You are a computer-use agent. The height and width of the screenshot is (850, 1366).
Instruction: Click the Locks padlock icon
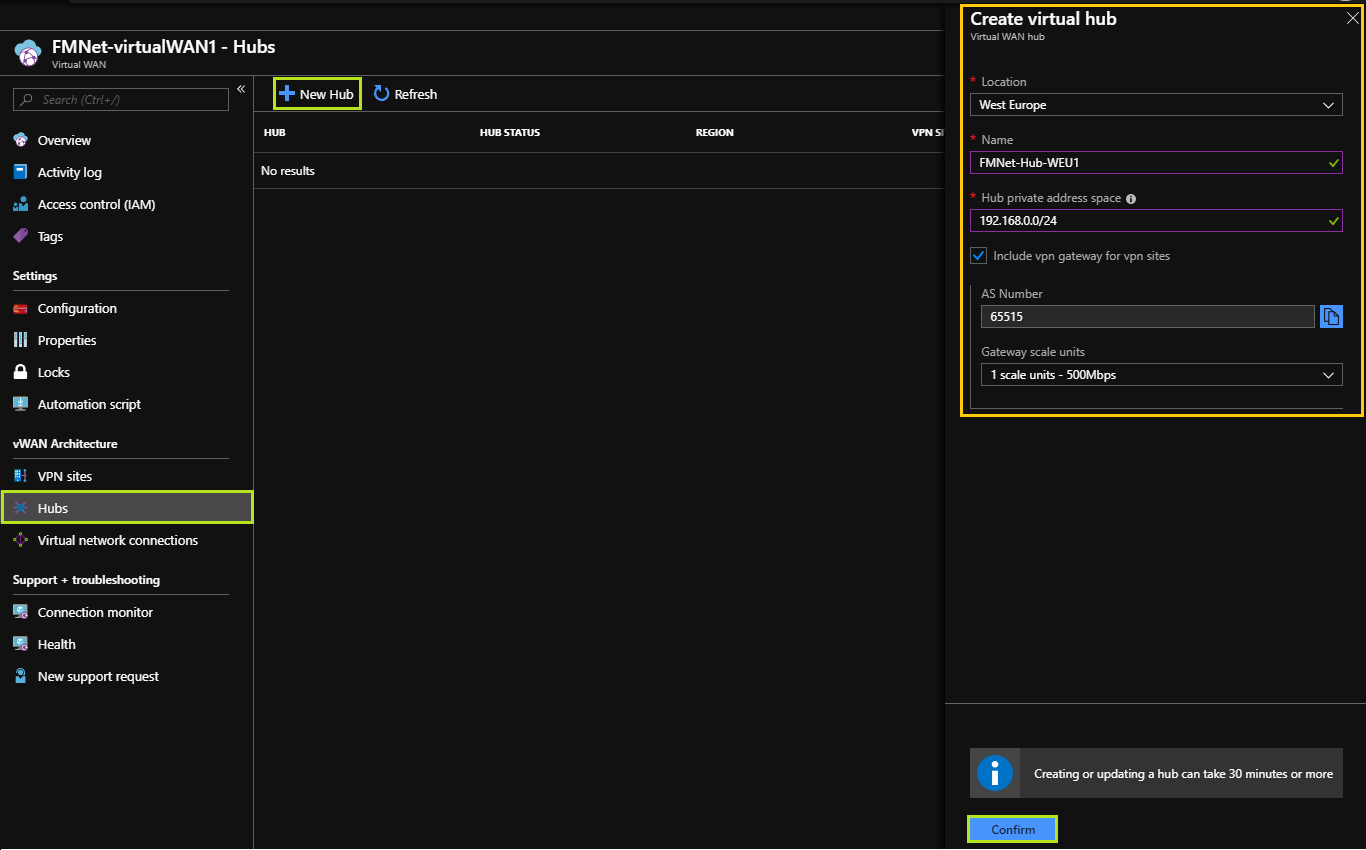pos(20,372)
